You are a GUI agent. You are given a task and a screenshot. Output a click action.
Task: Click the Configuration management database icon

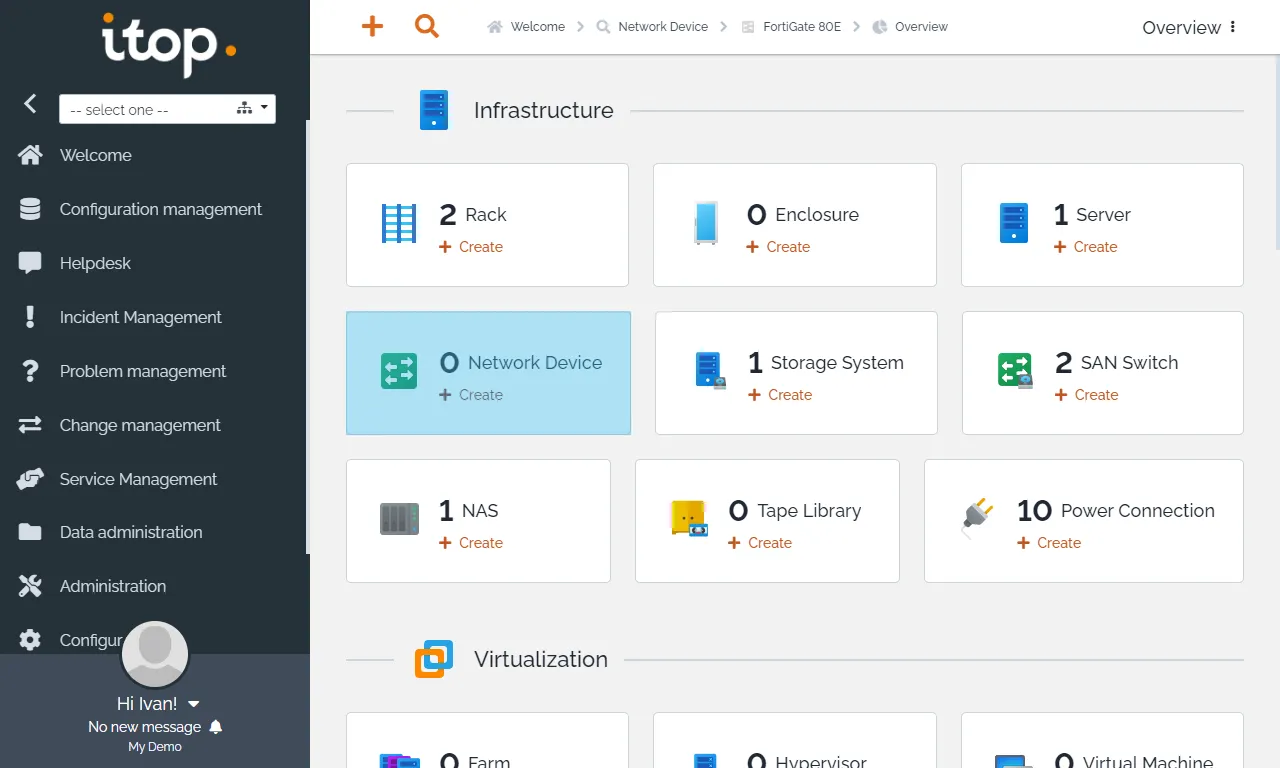[30, 209]
